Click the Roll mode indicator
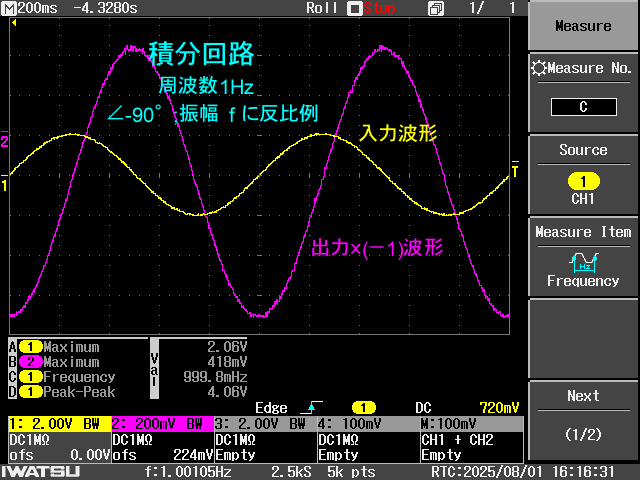This screenshot has height=480, width=640. point(322,8)
